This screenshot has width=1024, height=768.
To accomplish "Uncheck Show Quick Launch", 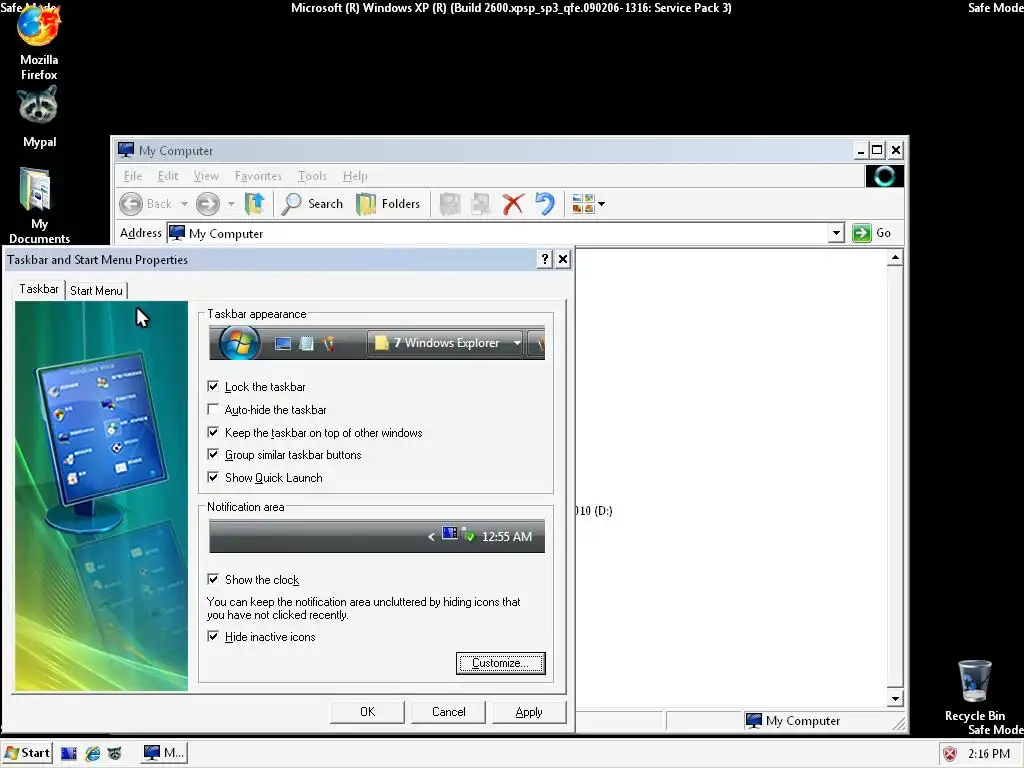I will point(213,477).
